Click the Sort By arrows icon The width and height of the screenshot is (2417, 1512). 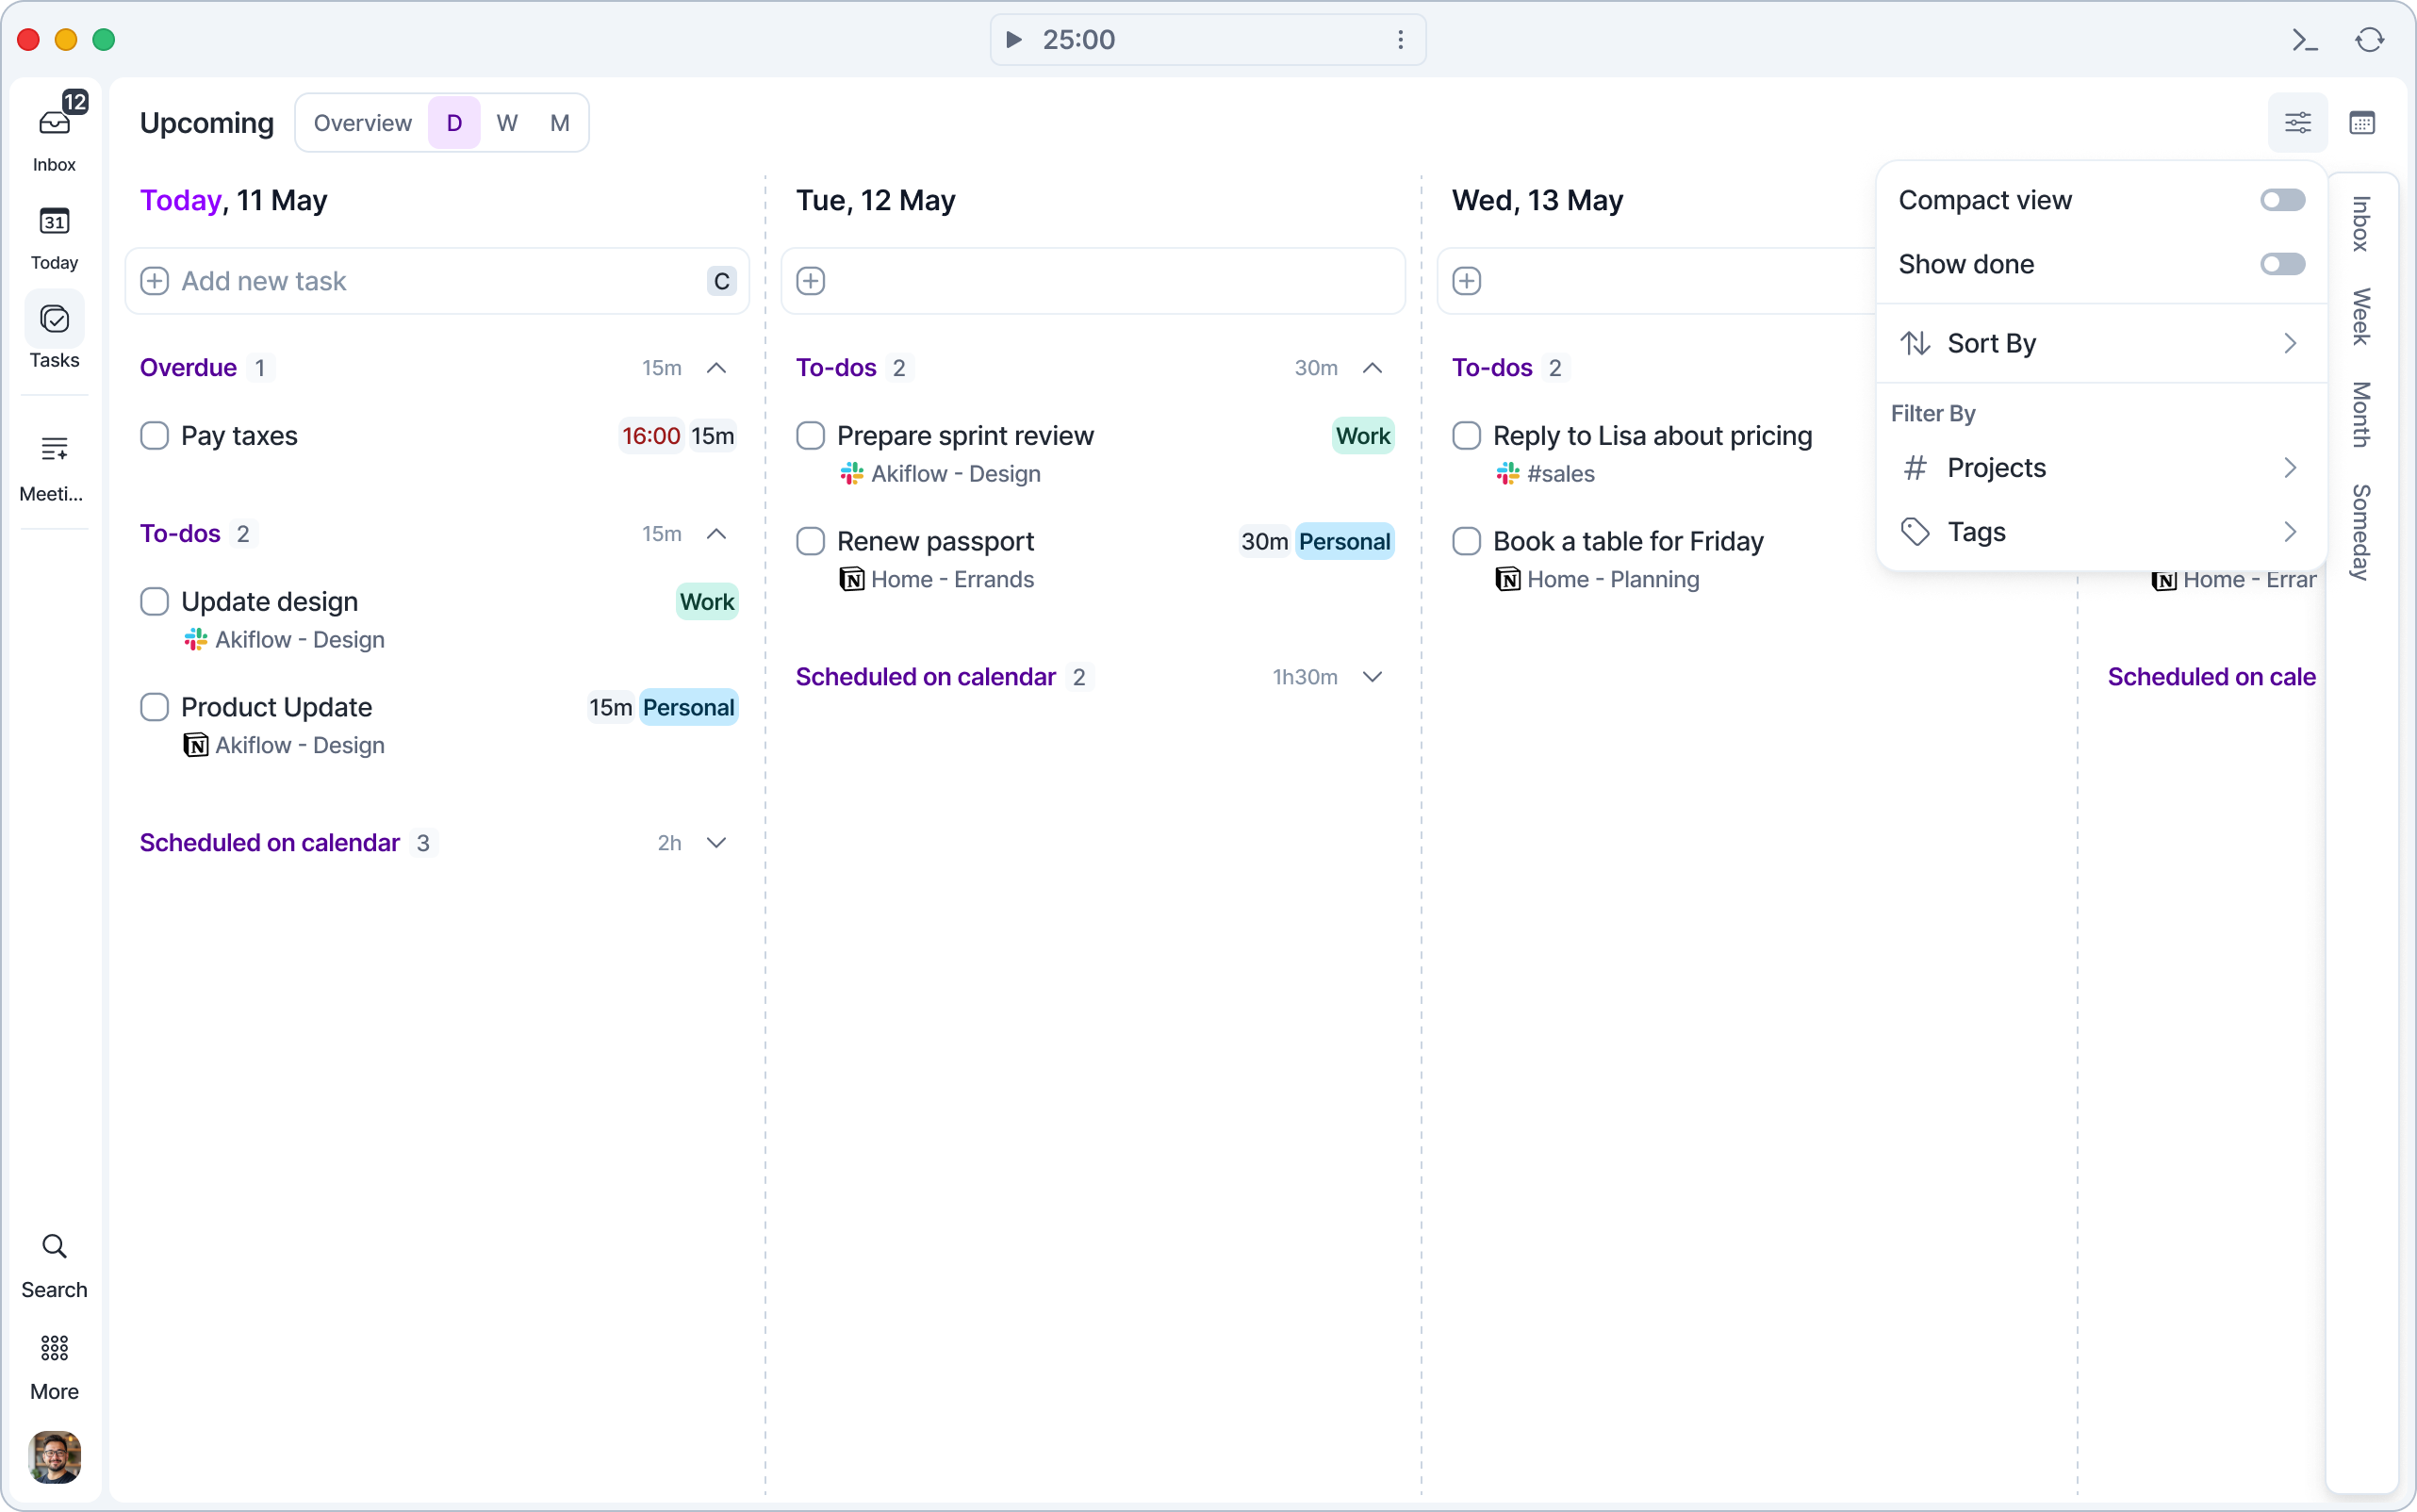coord(1914,343)
